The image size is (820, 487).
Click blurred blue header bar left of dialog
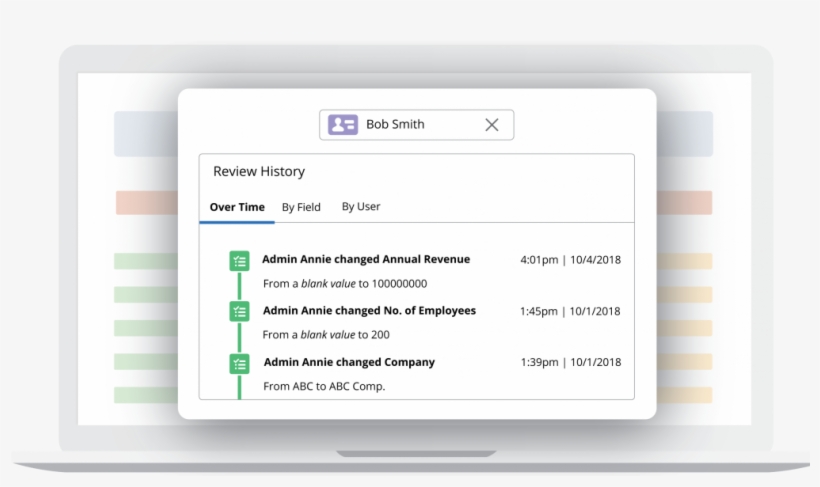145,134
